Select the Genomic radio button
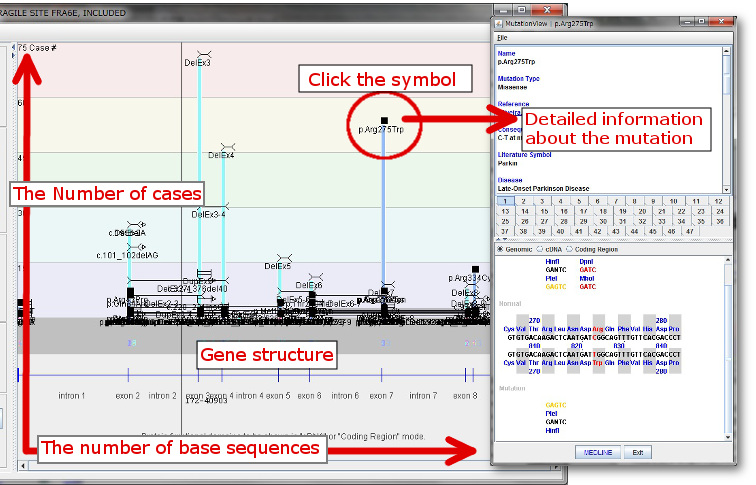 [501, 249]
